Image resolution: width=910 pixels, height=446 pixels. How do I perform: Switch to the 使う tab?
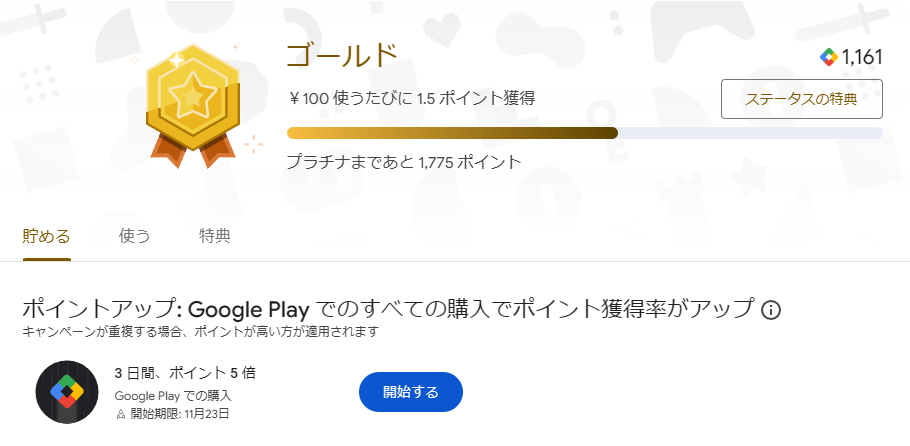tap(135, 237)
